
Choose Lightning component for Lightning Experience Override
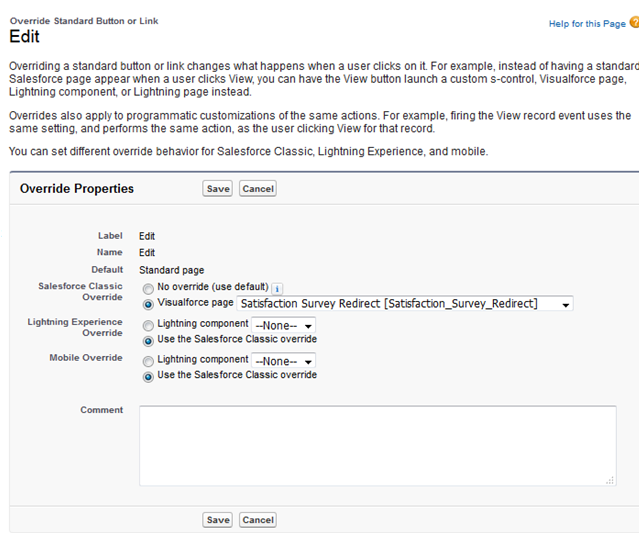tap(149, 325)
